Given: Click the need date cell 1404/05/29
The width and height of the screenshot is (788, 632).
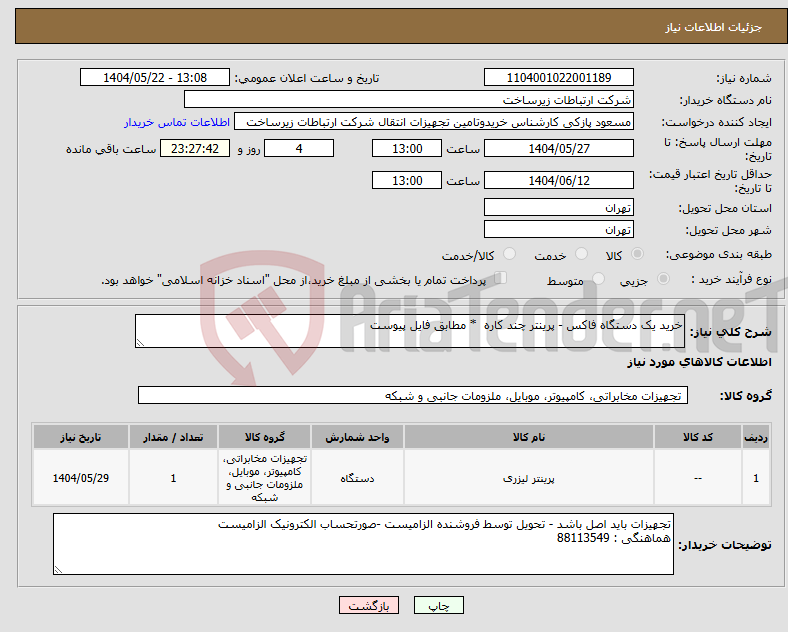Looking at the screenshot, I should (x=81, y=478).
